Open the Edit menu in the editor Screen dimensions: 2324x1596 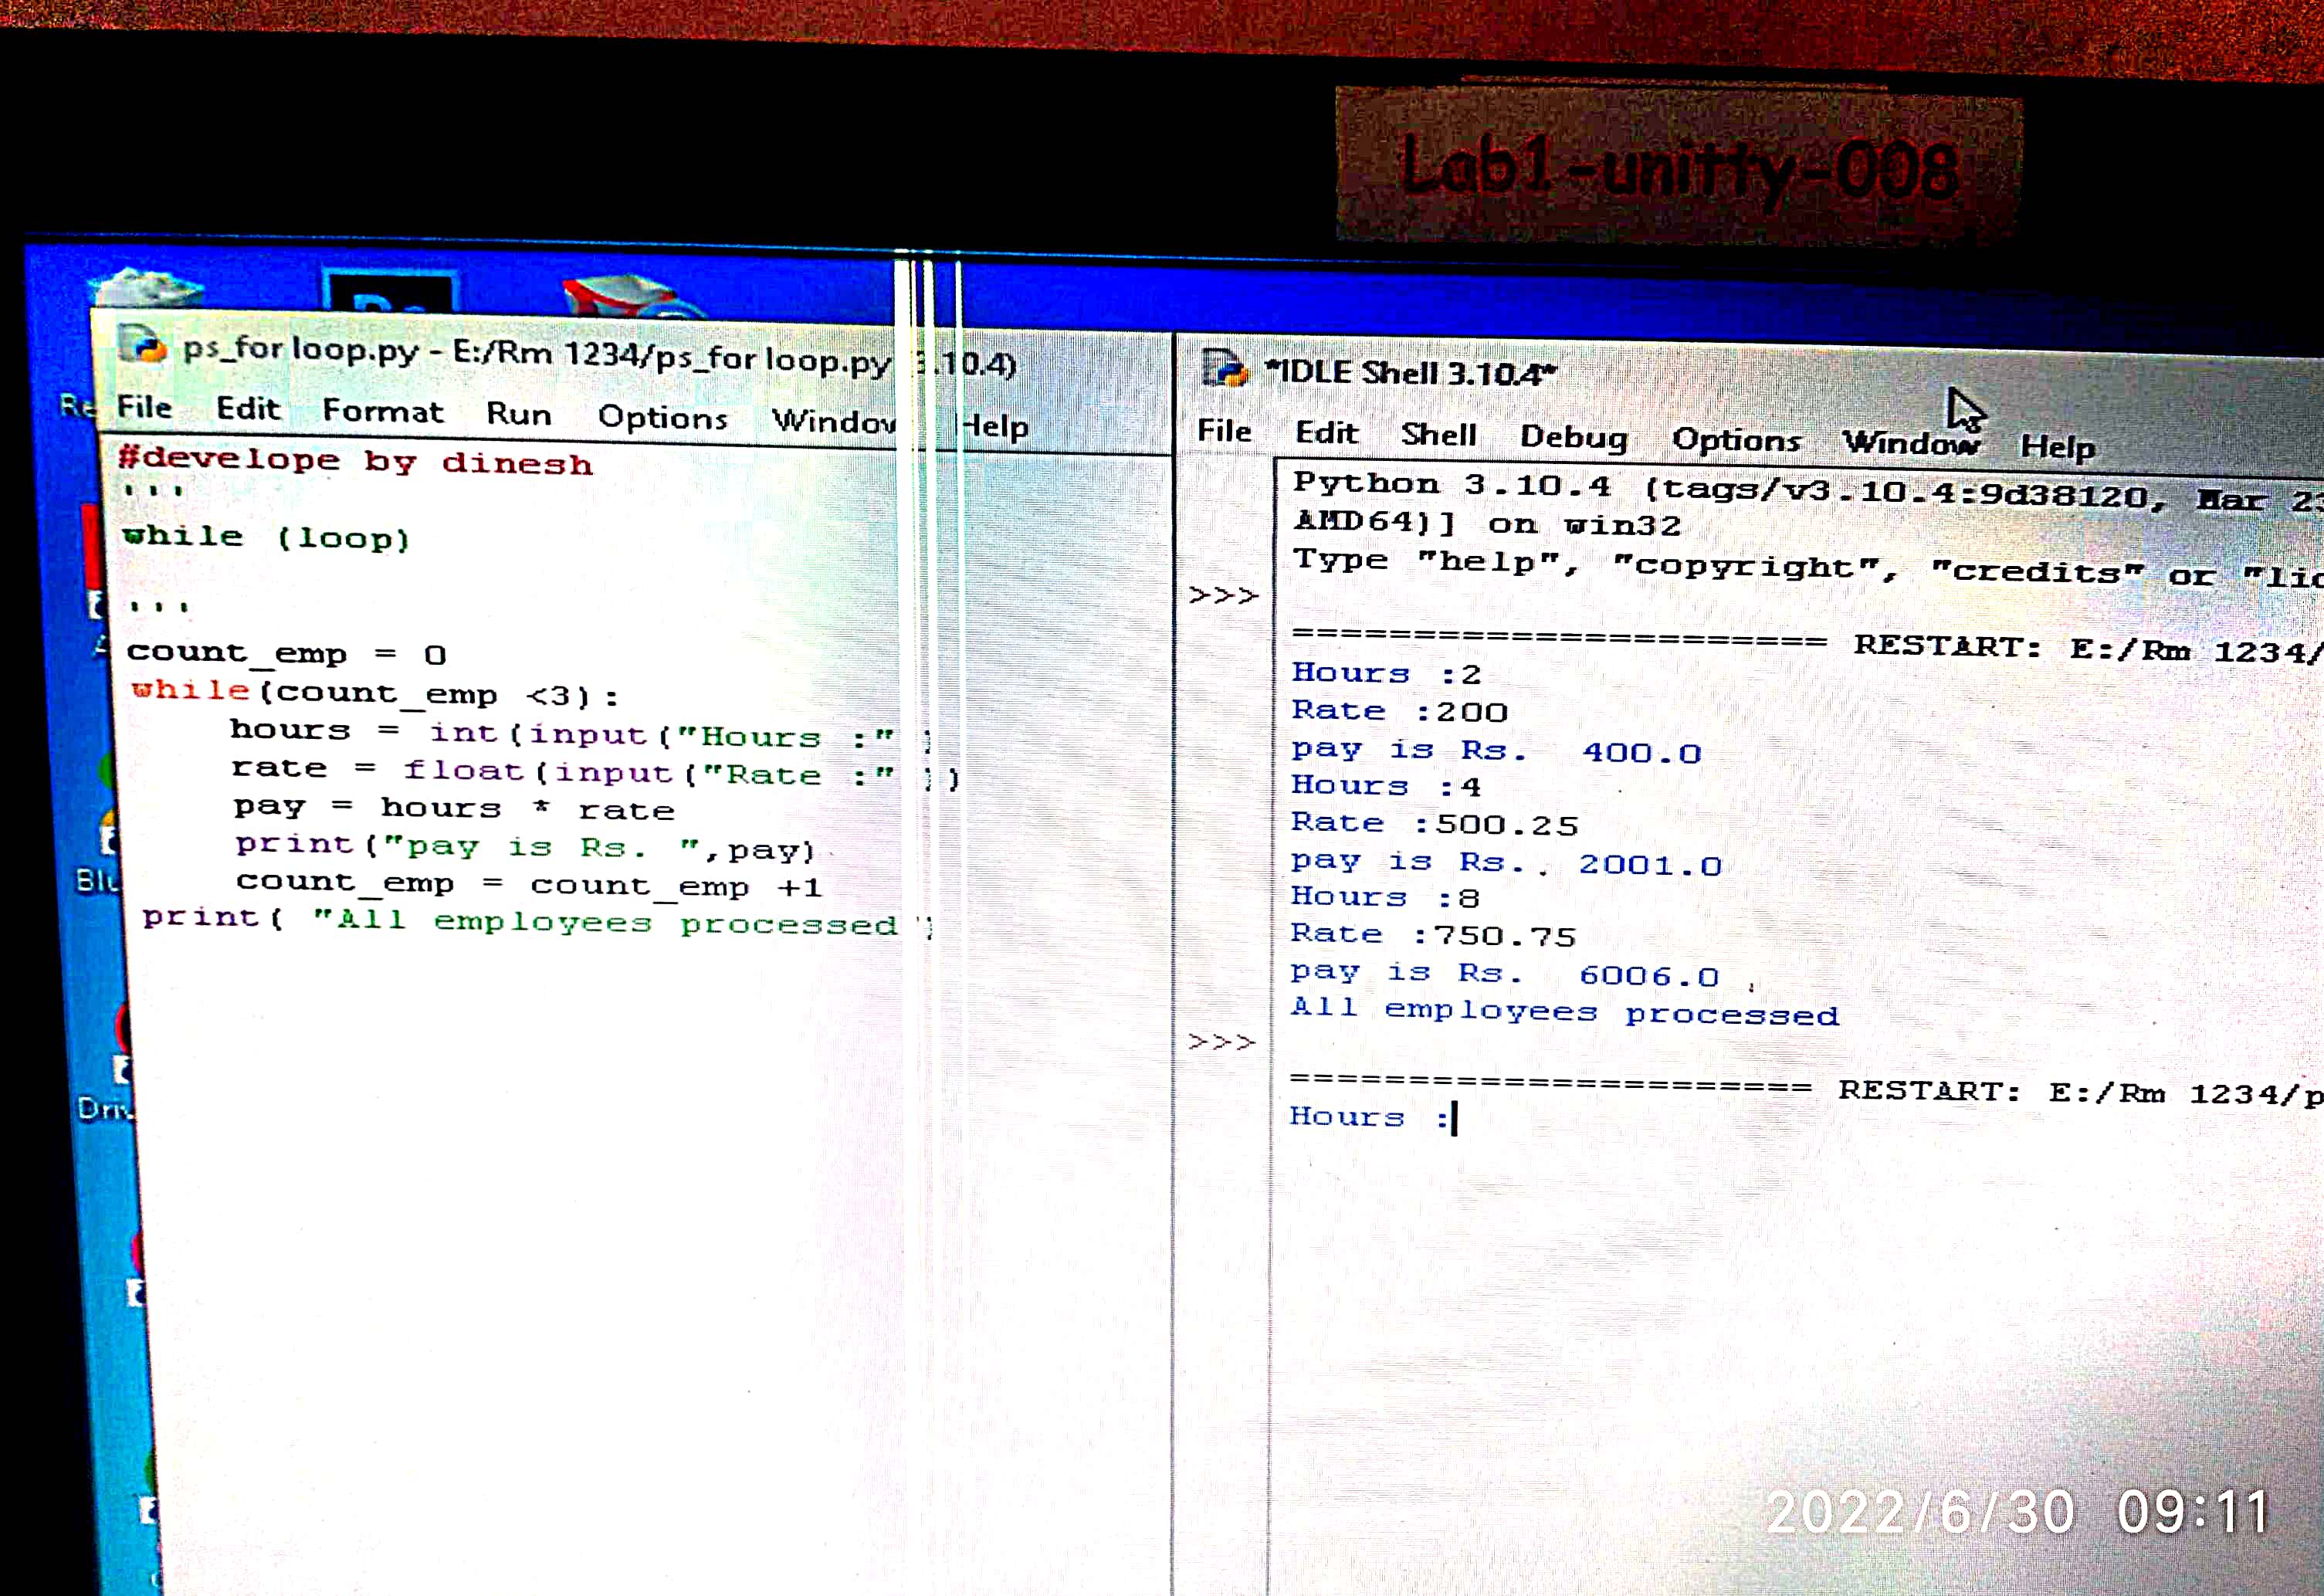(x=248, y=409)
